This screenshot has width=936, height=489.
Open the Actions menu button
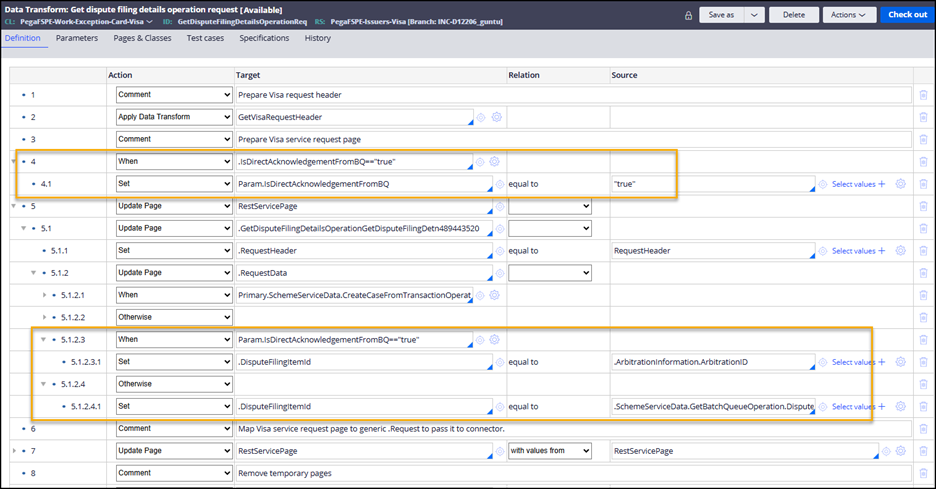849,15
